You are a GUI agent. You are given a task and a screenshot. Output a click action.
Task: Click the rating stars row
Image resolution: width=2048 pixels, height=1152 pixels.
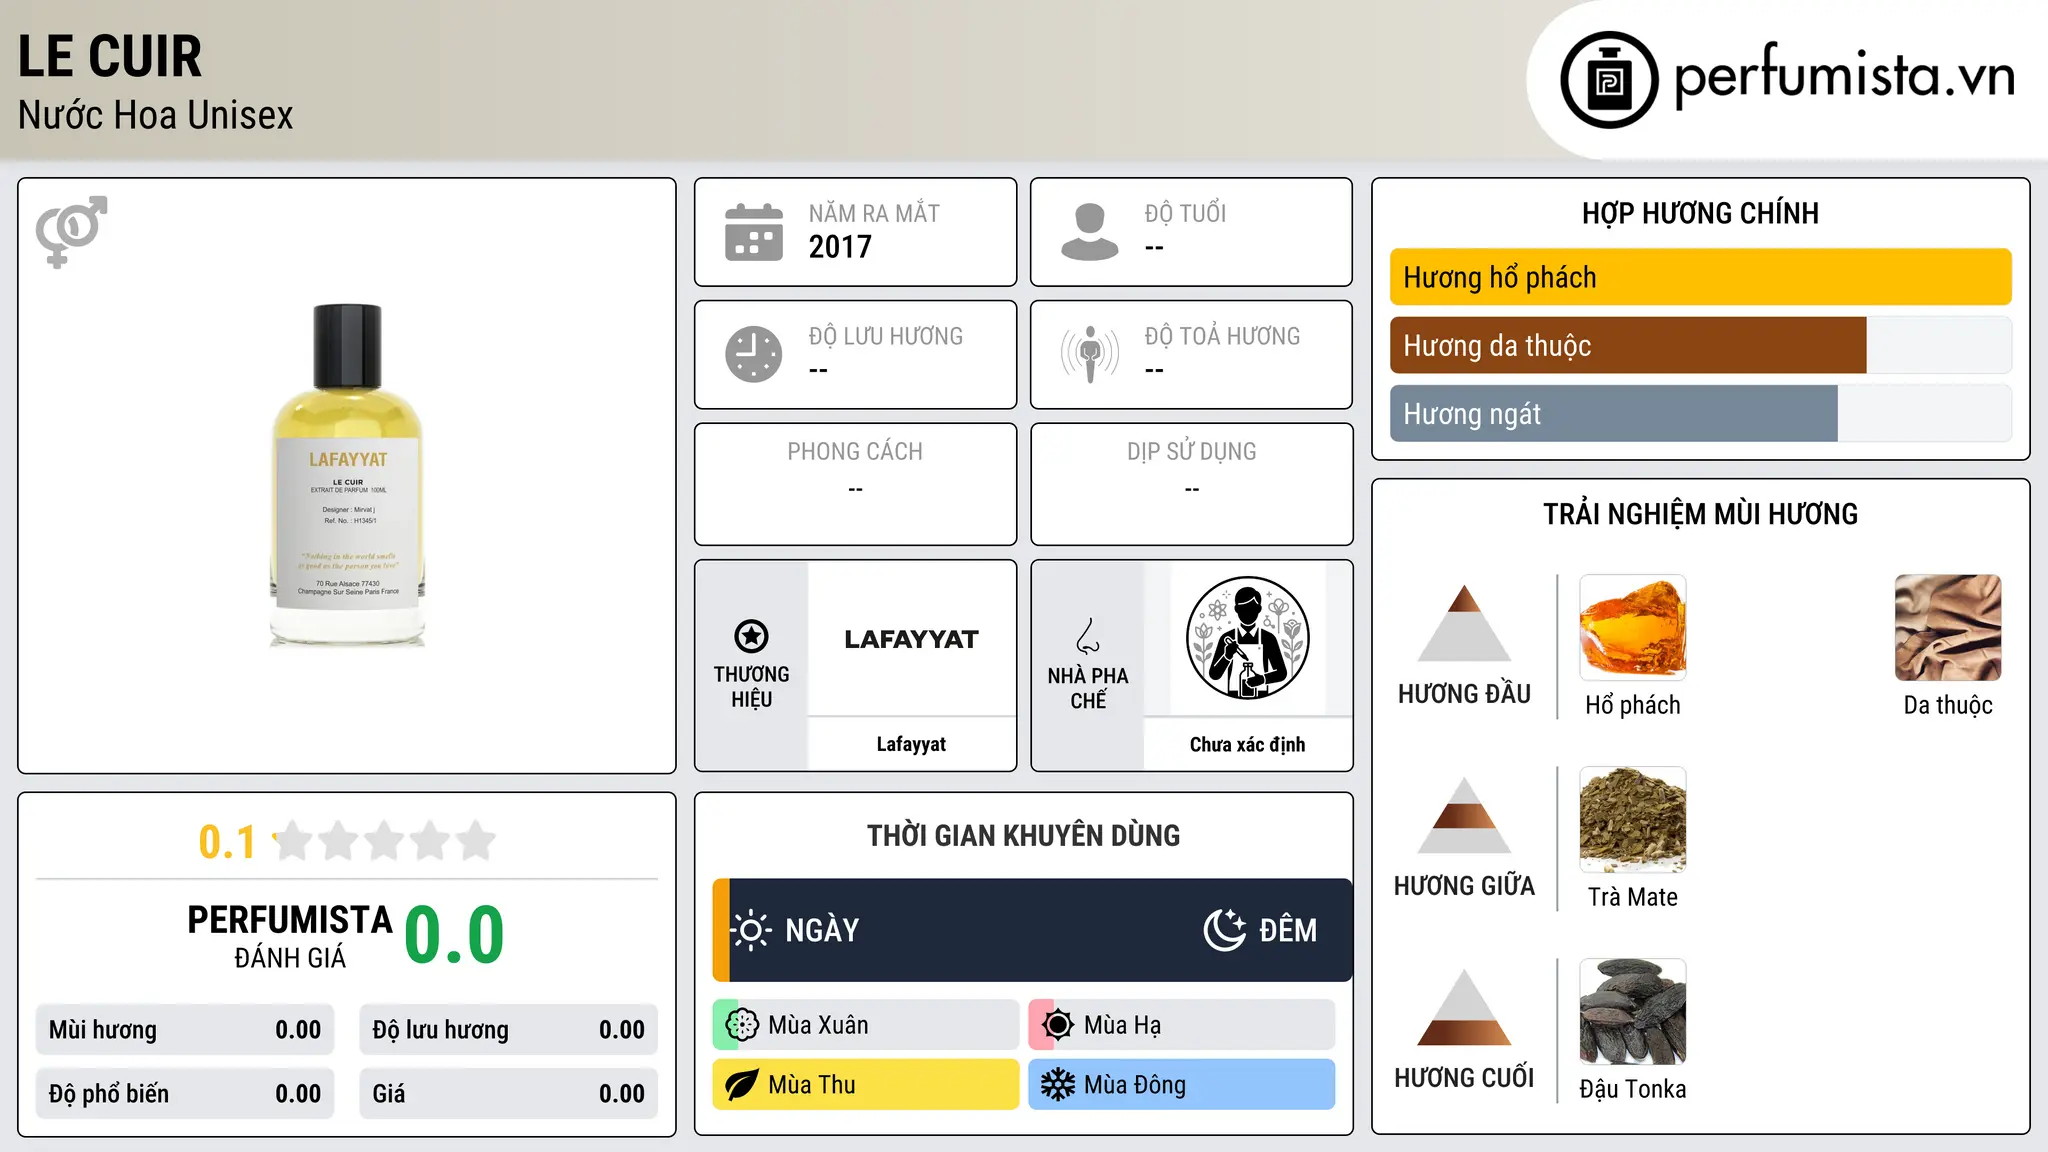[385, 841]
